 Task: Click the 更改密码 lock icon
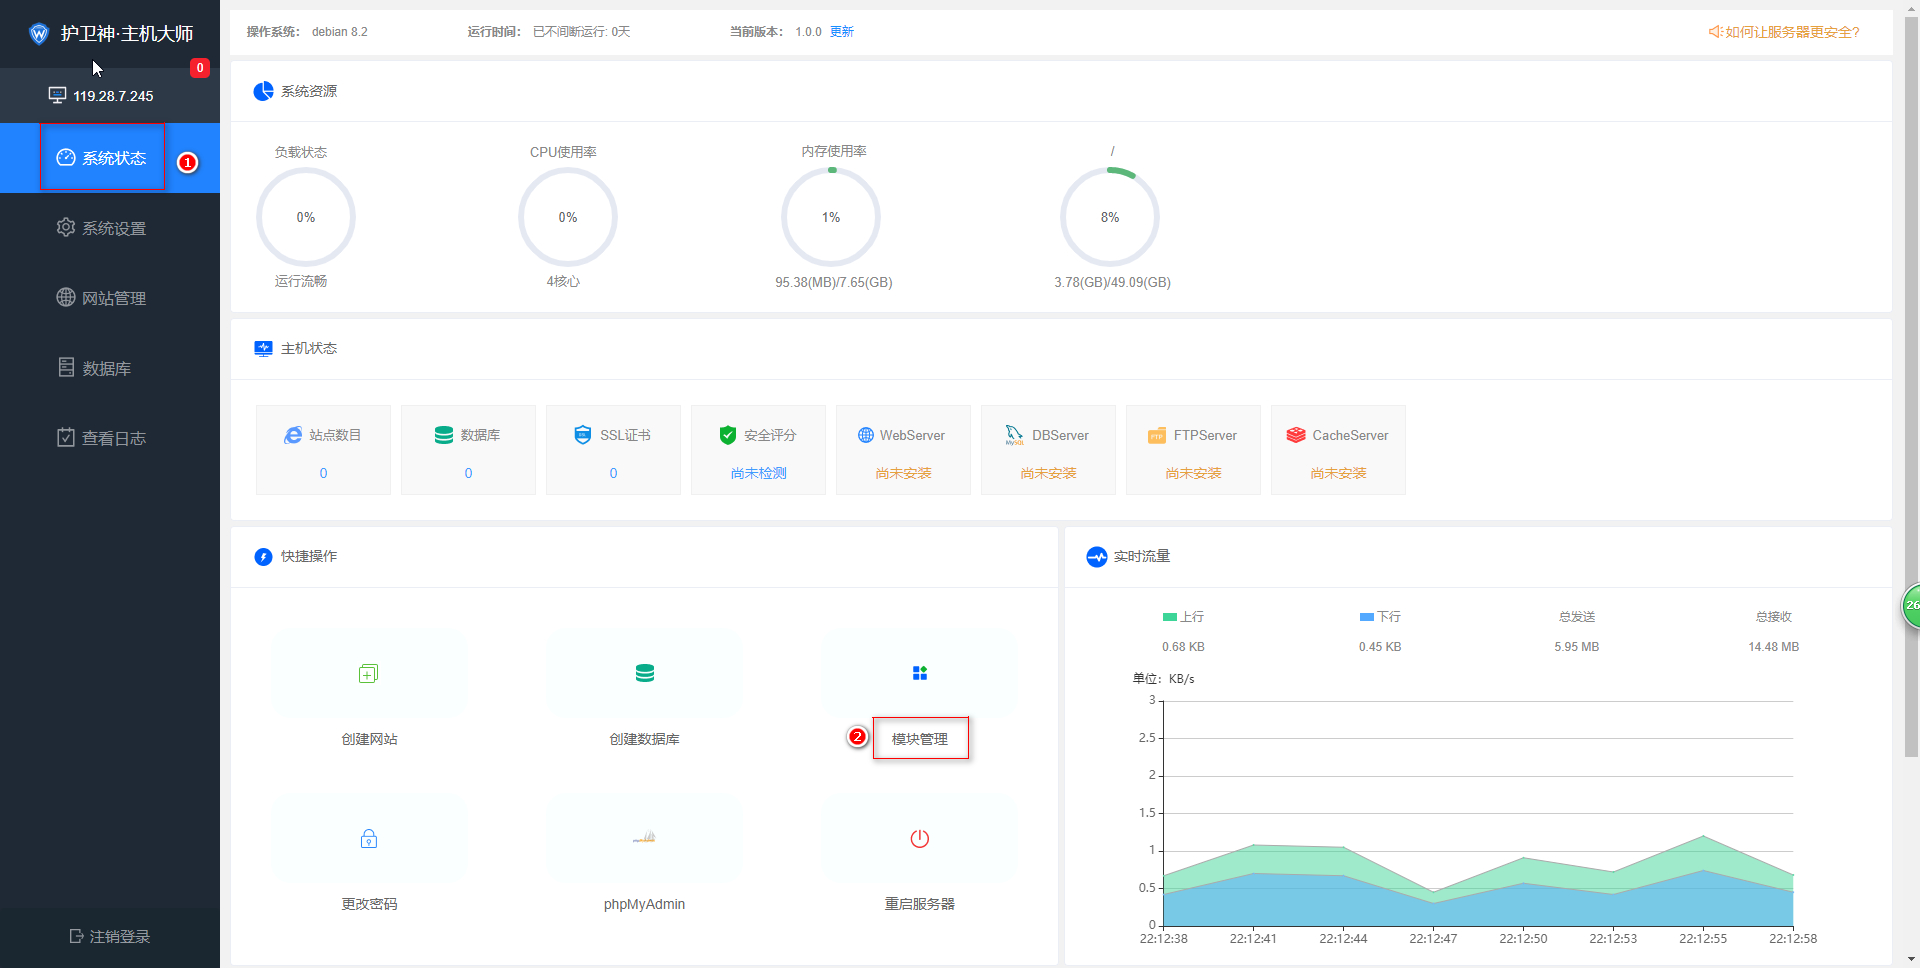(369, 838)
